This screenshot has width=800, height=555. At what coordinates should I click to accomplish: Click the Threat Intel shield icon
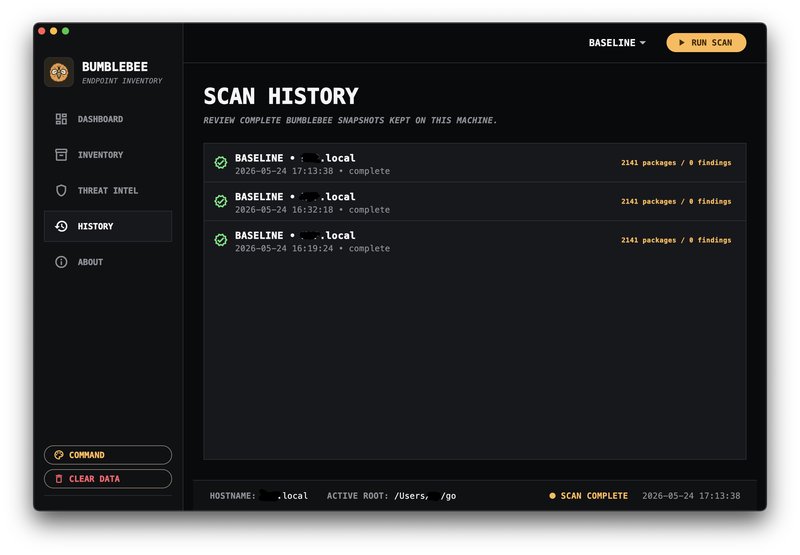click(x=61, y=190)
